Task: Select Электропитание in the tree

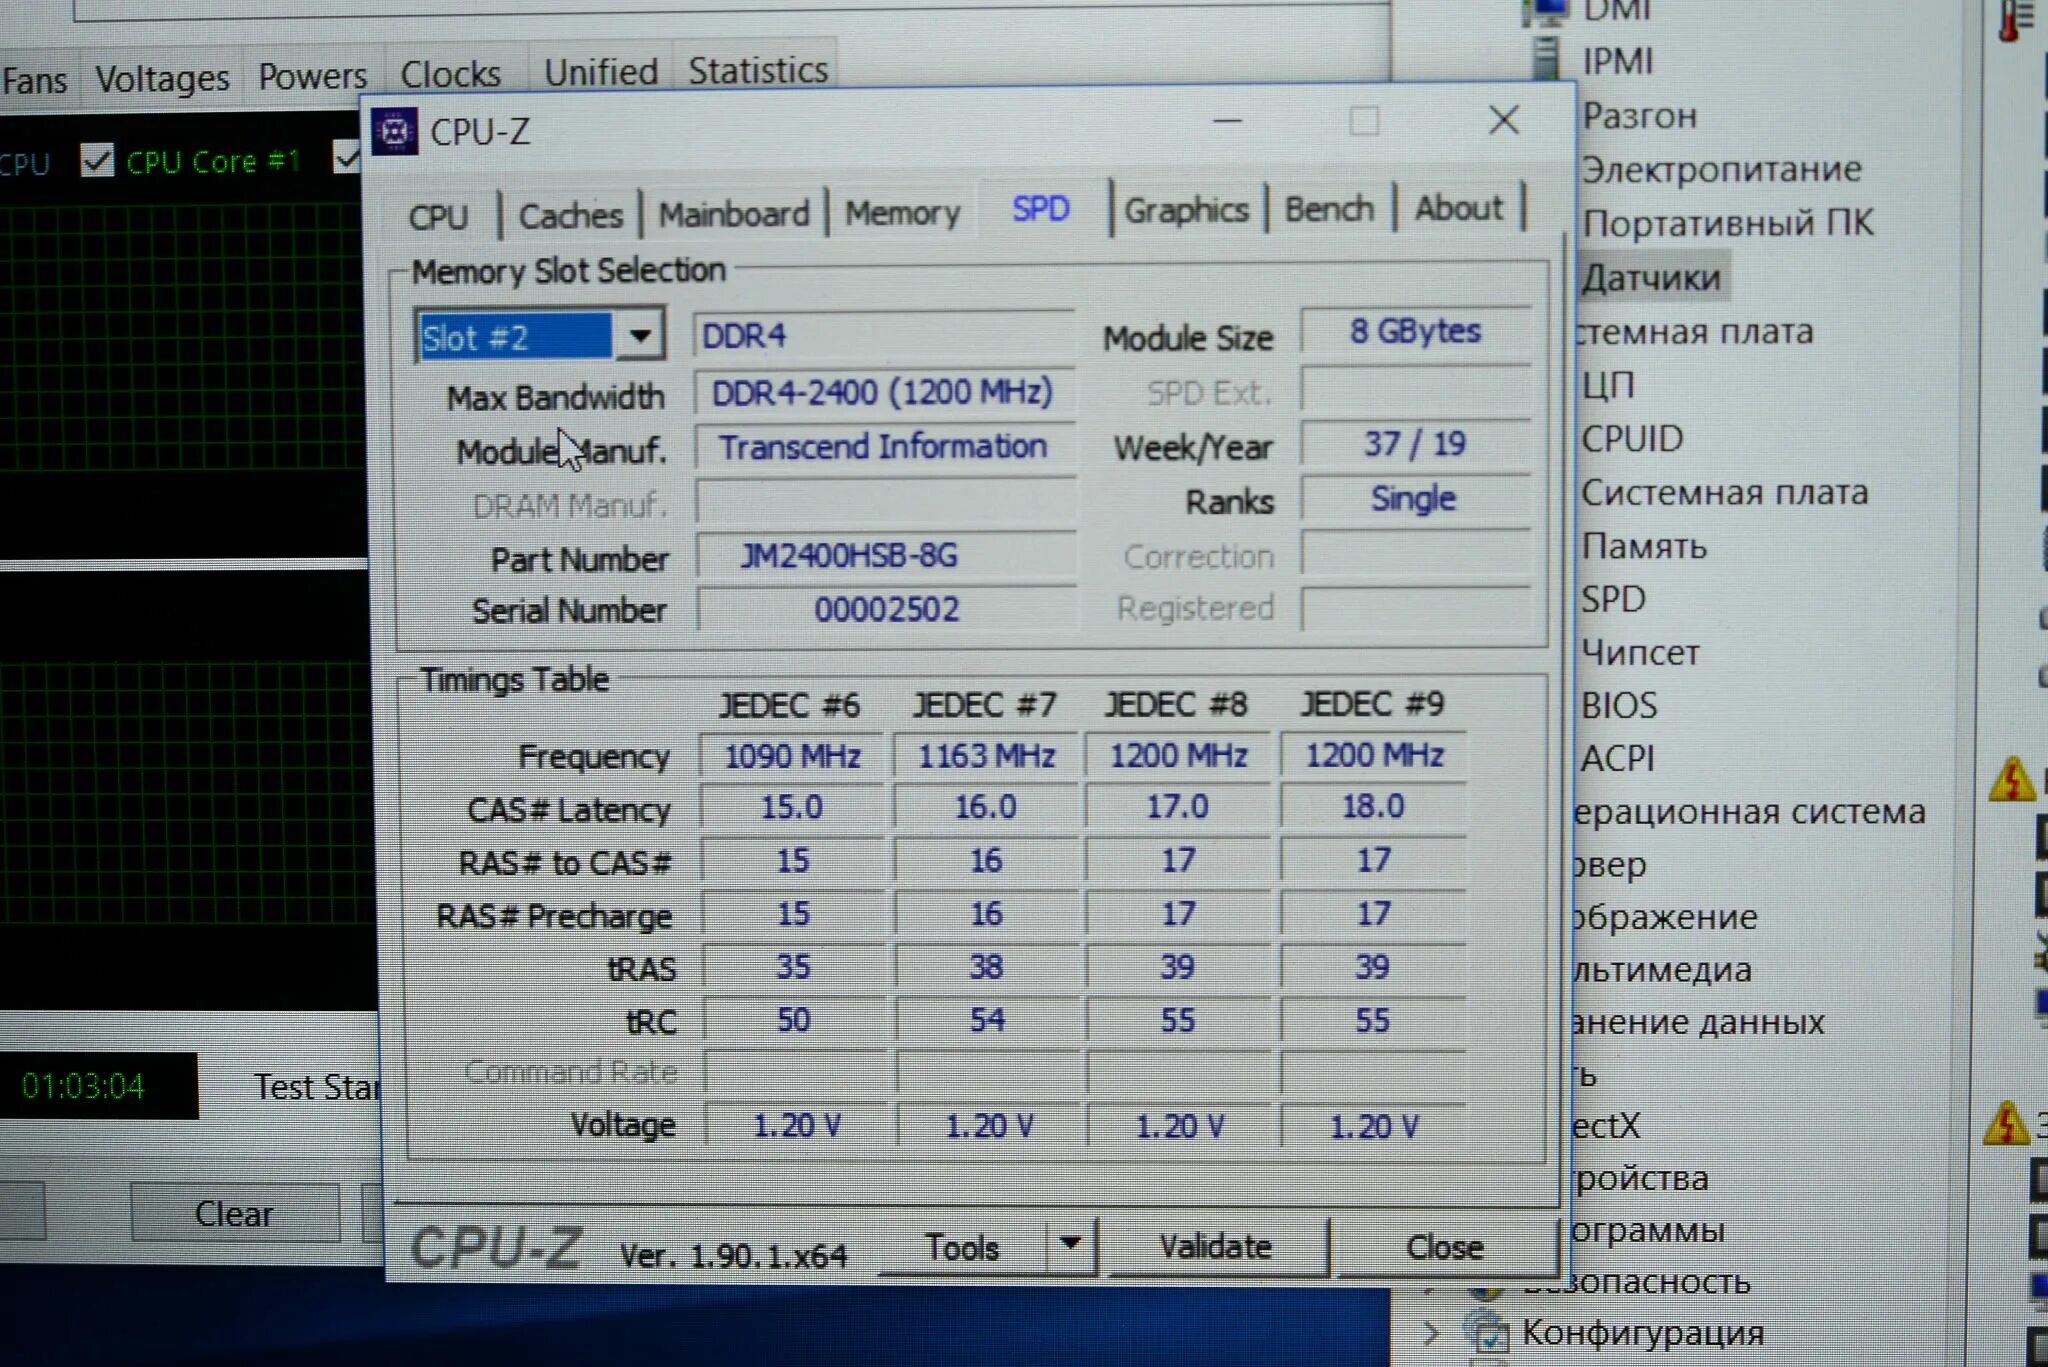Action: click(1721, 169)
